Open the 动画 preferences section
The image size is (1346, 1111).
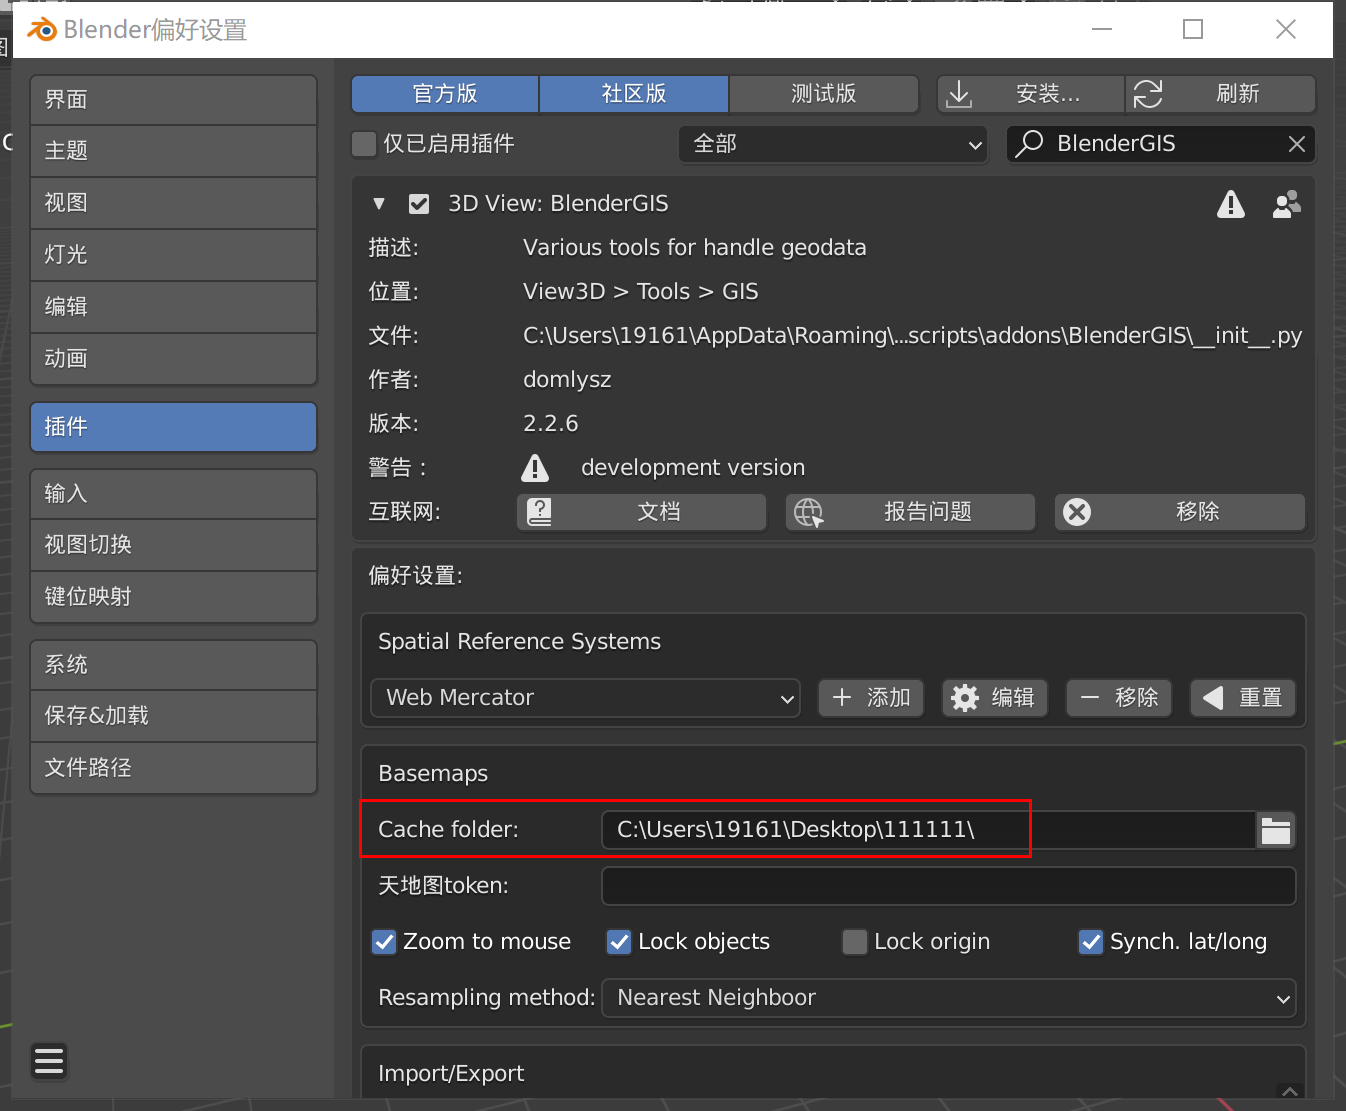click(174, 359)
